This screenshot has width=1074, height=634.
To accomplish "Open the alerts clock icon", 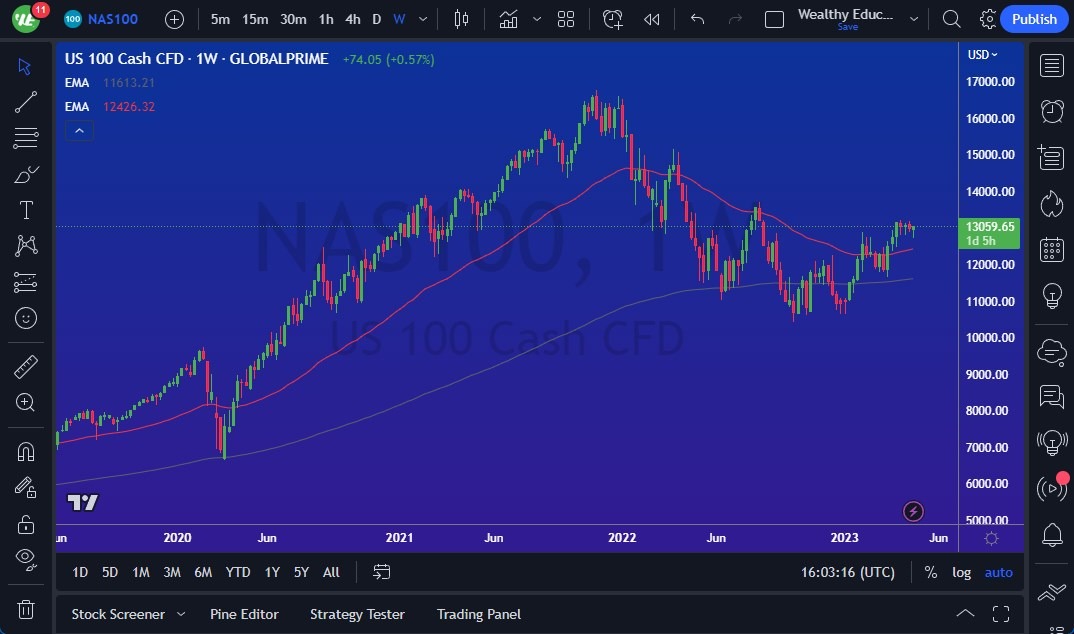I will click(1051, 111).
